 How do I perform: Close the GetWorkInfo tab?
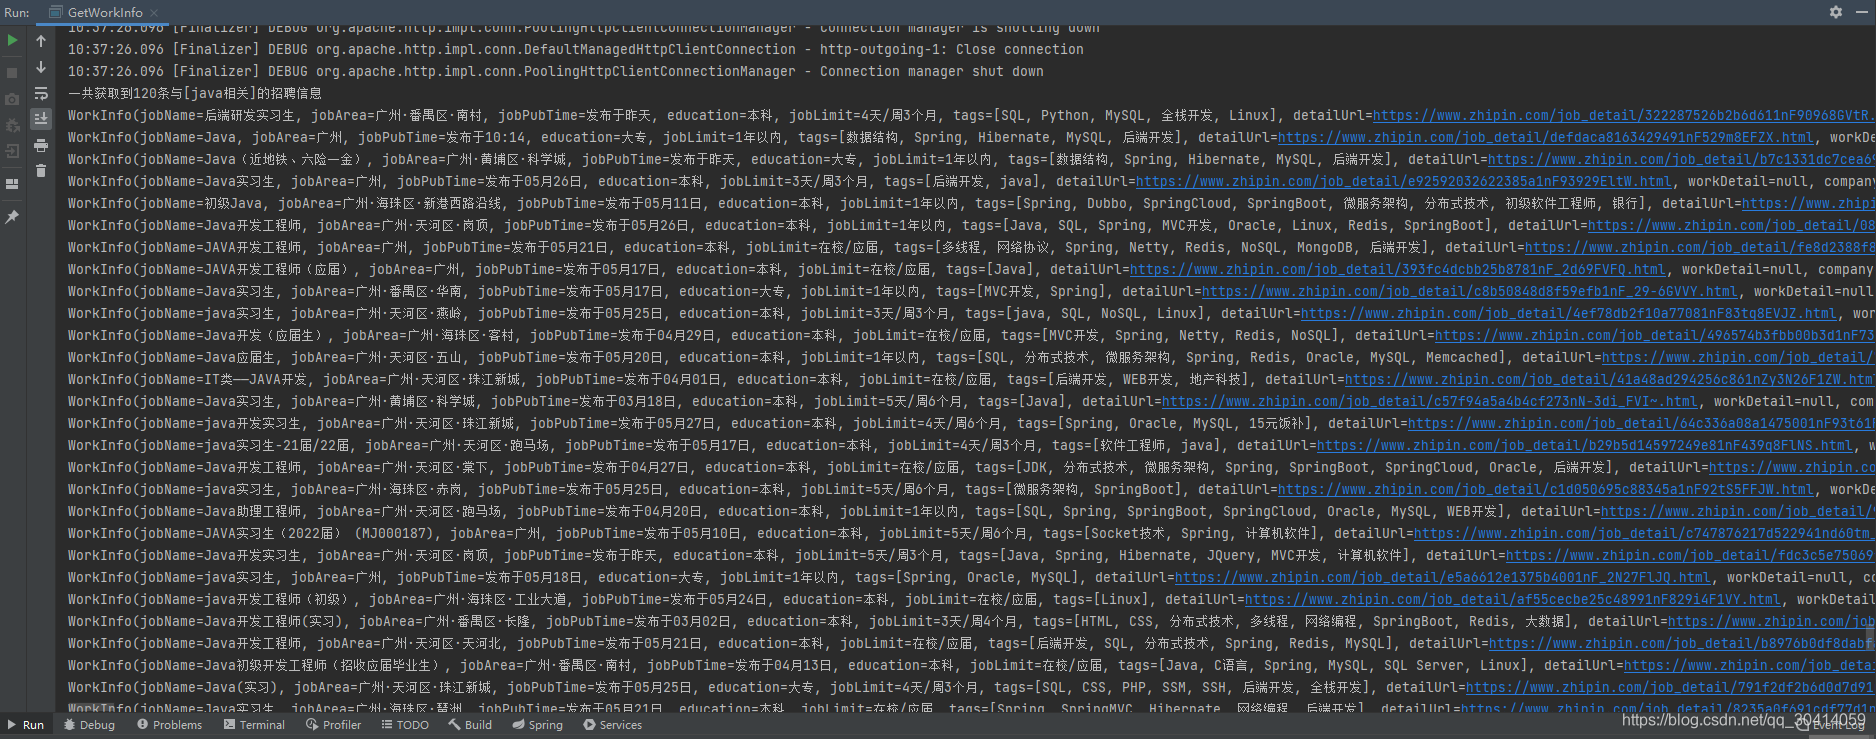(x=155, y=13)
